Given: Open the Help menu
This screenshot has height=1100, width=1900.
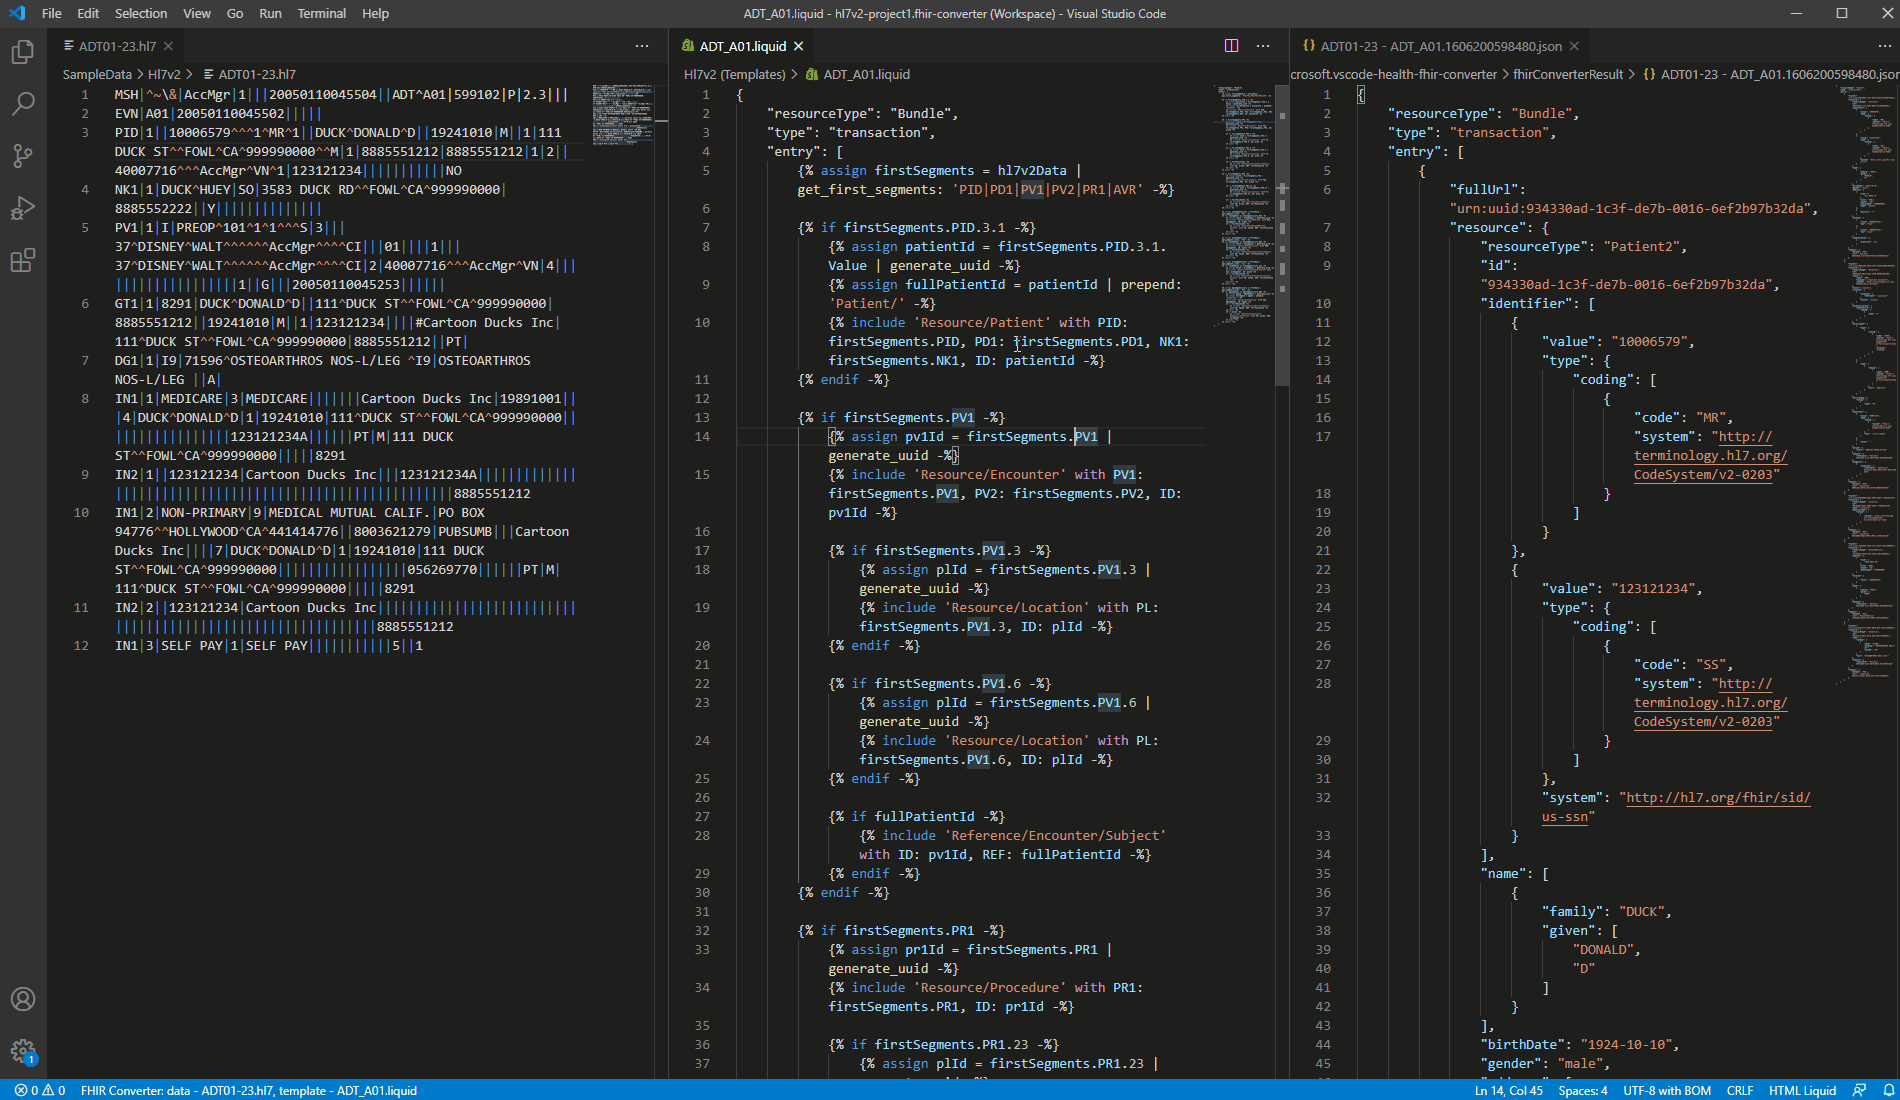Looking at the screenshot, I should (375, 13).
